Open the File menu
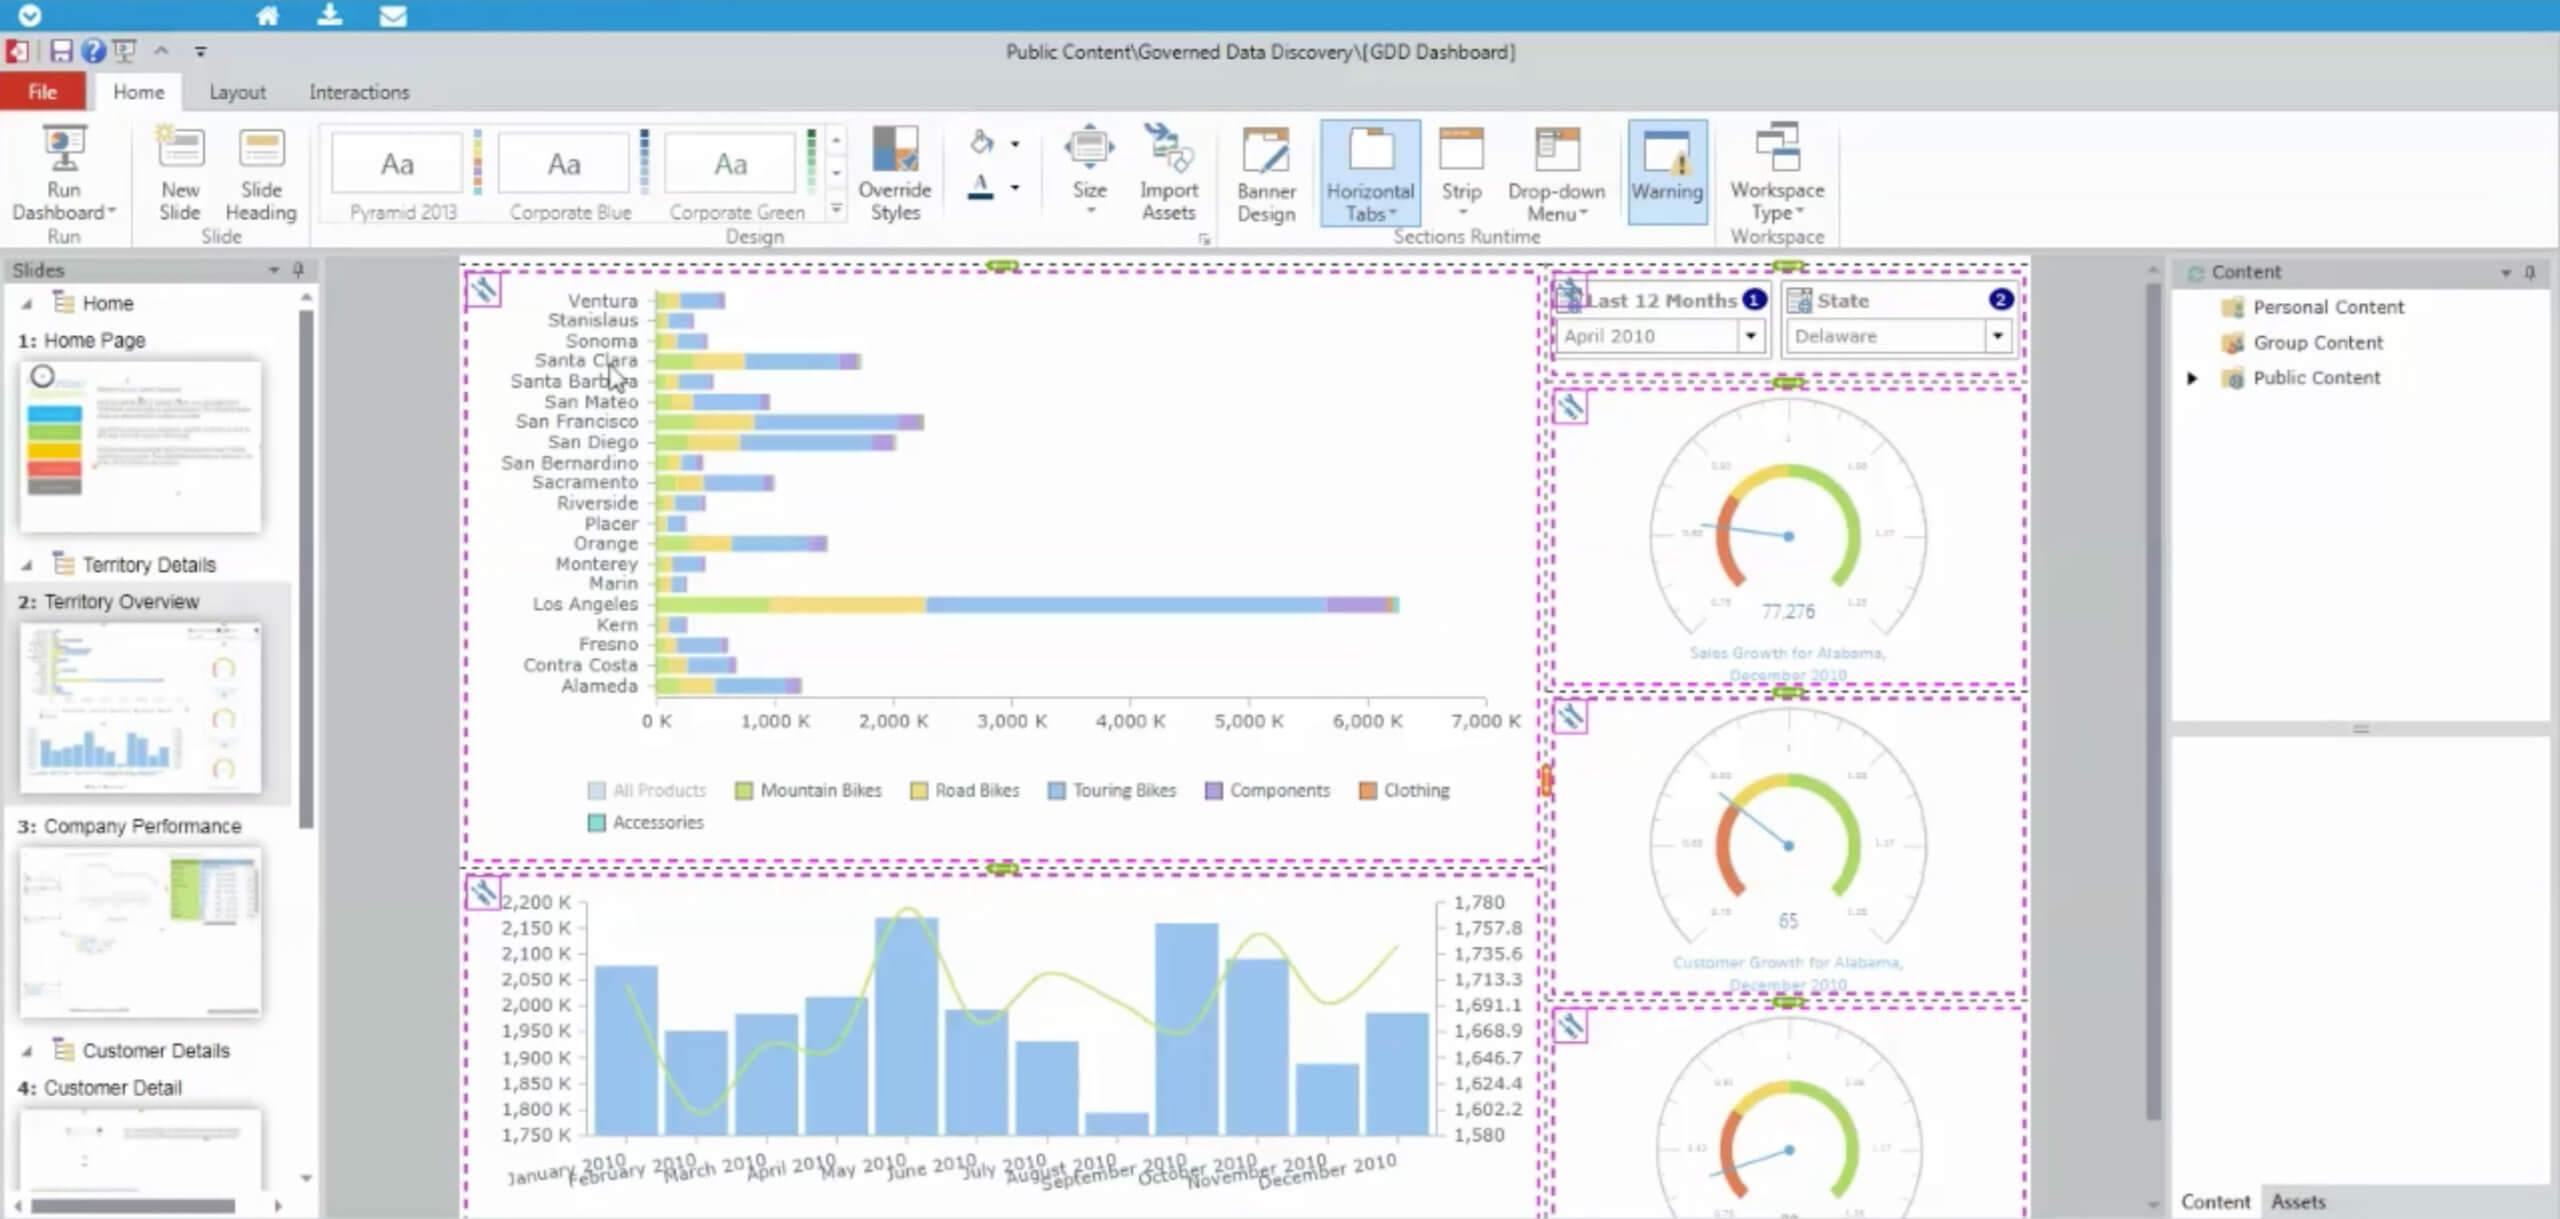This screenshot has height=1219, width=2560. coord(42,92)
